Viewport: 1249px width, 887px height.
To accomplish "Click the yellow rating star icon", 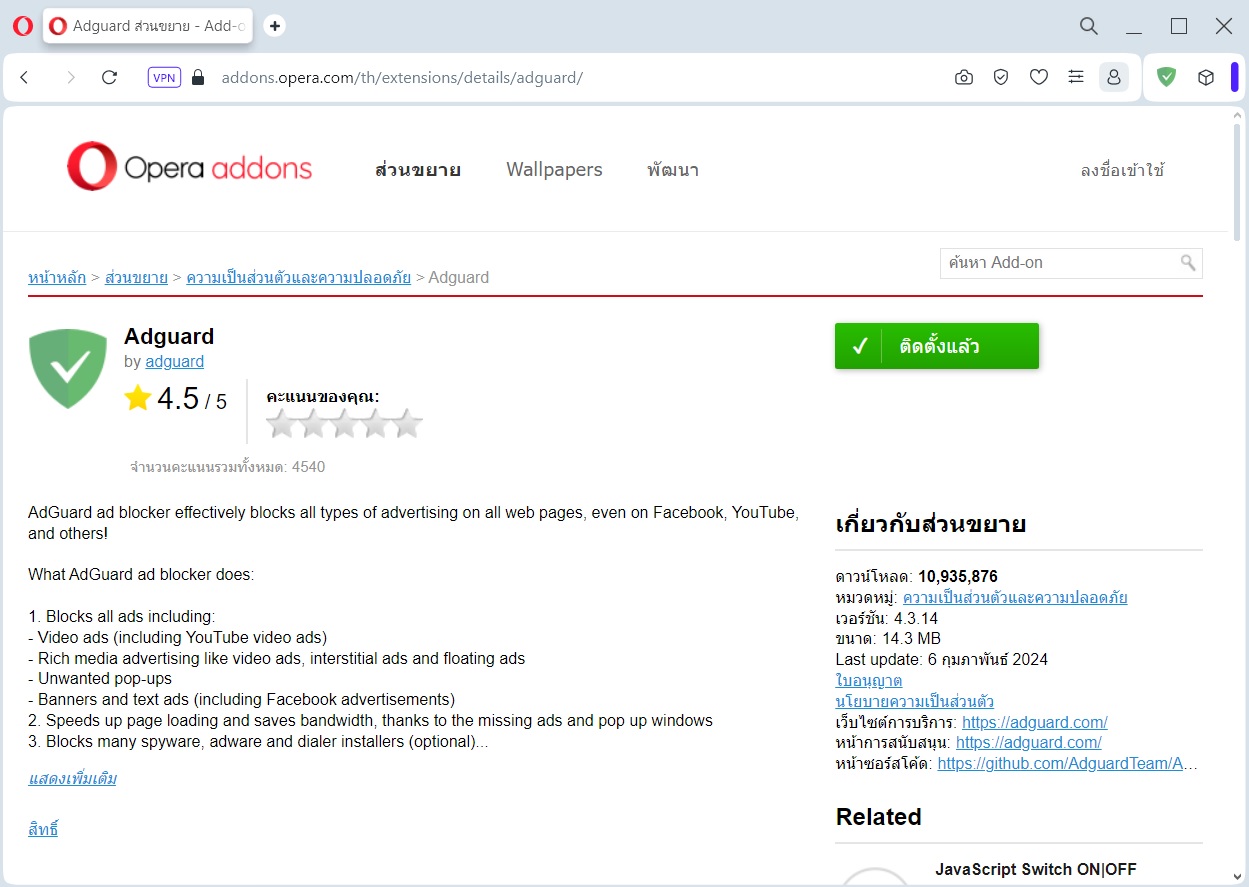I will tap(138, 399).
